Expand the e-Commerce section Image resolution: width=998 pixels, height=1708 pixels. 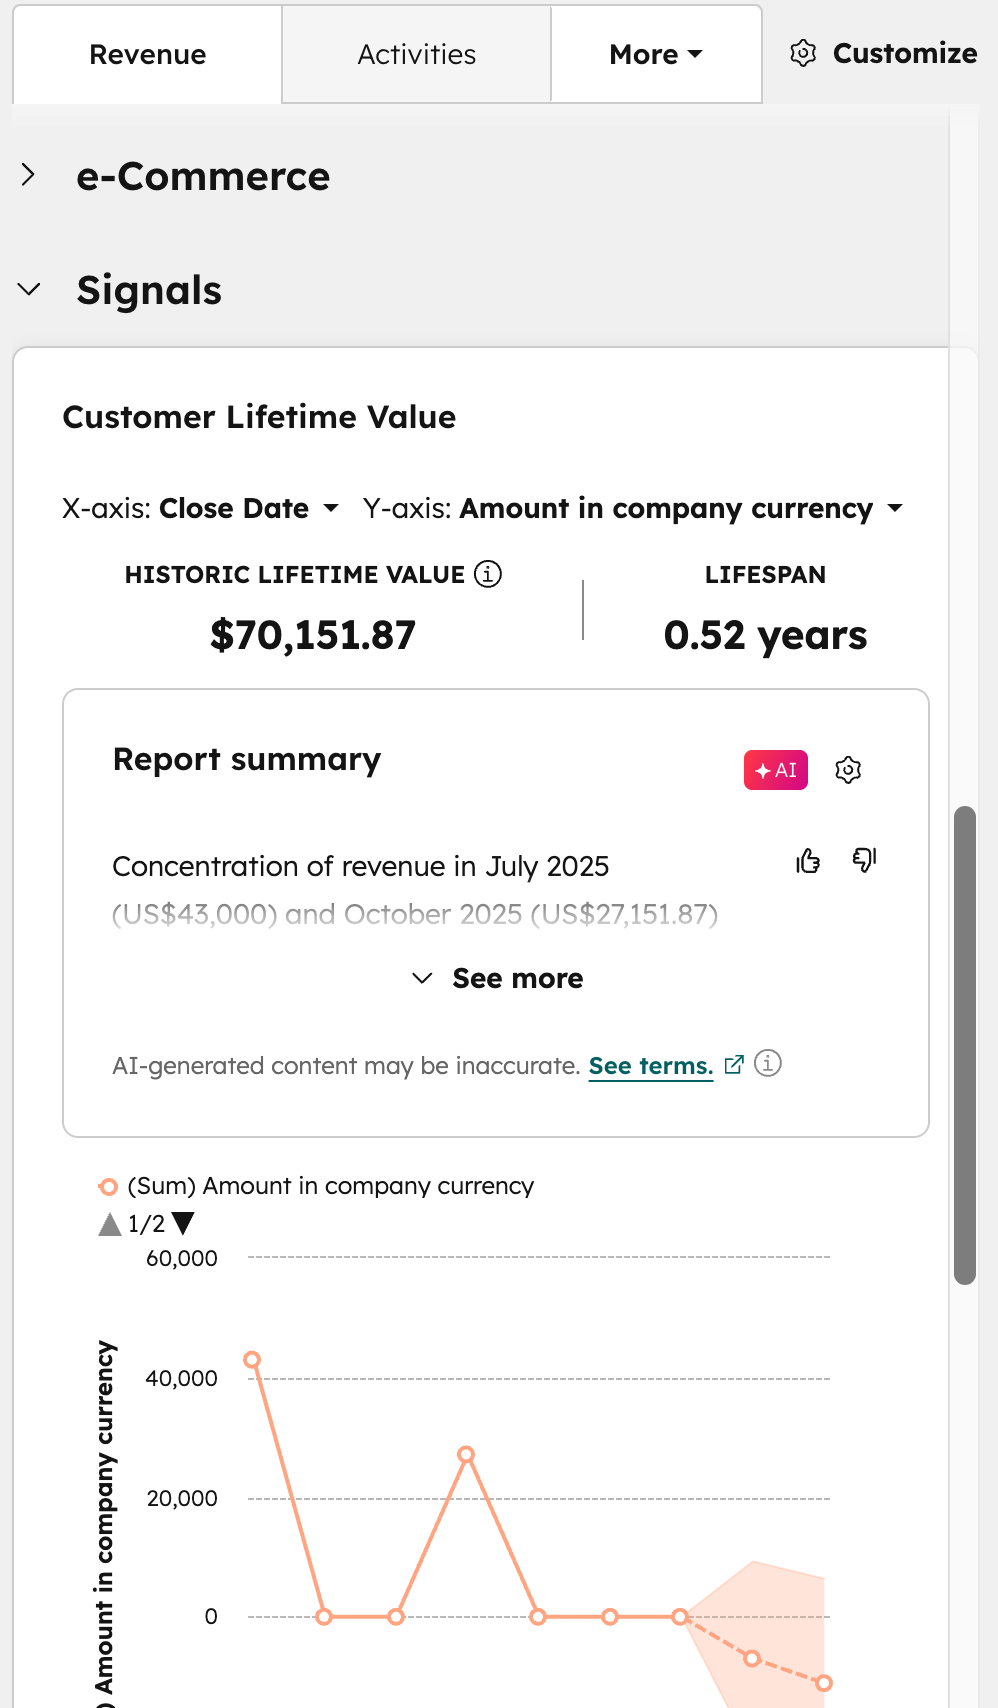[x=29, y=173]
